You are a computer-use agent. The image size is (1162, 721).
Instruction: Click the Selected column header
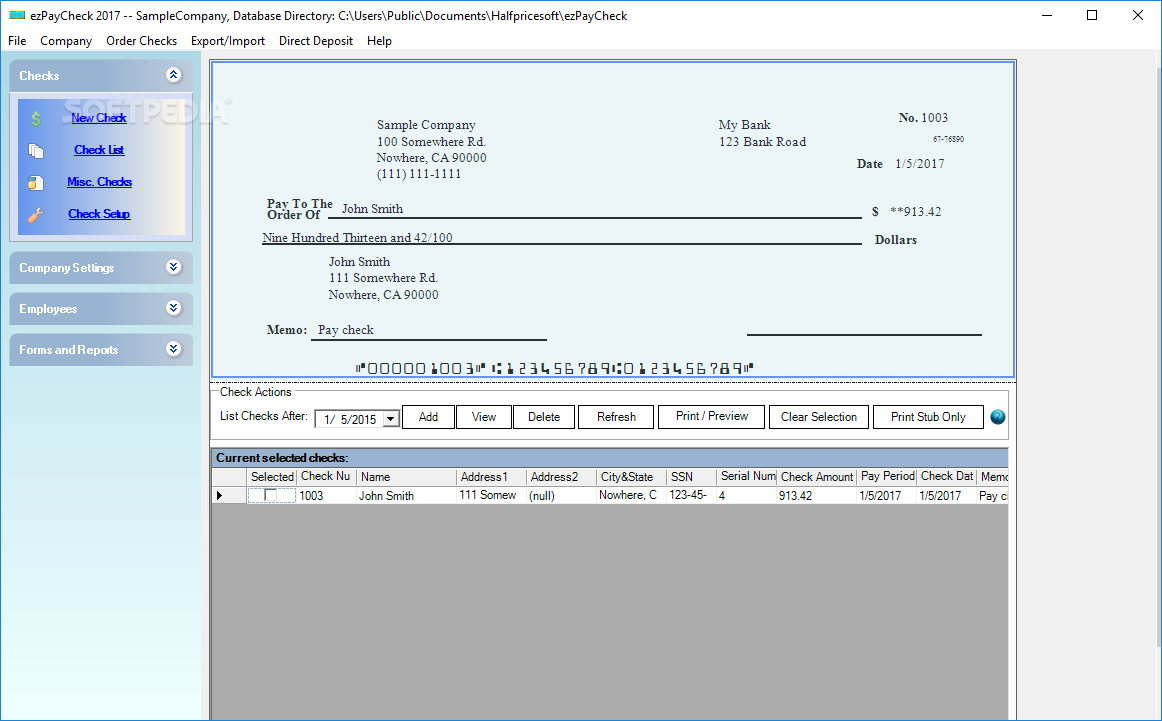pyautogui.click(x=272, y=476)
